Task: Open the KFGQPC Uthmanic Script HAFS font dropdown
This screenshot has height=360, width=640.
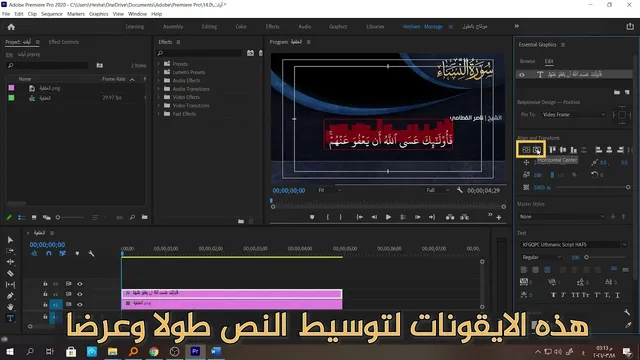Action: click(573, 244)
